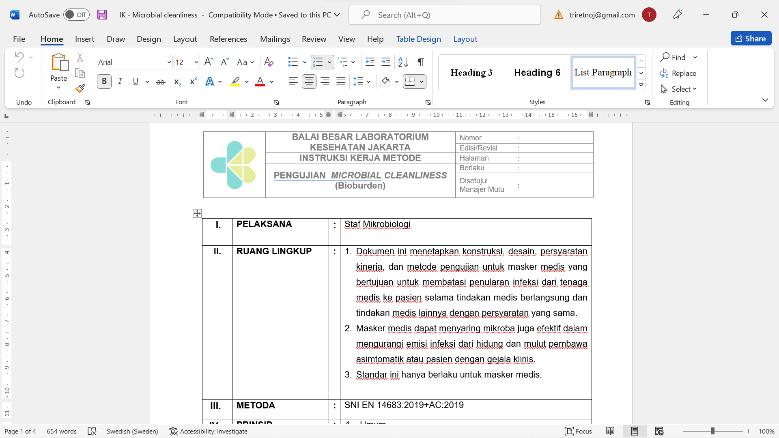Click the Numbering list icon
Viewport: 779px width, 438px height.
317,62
